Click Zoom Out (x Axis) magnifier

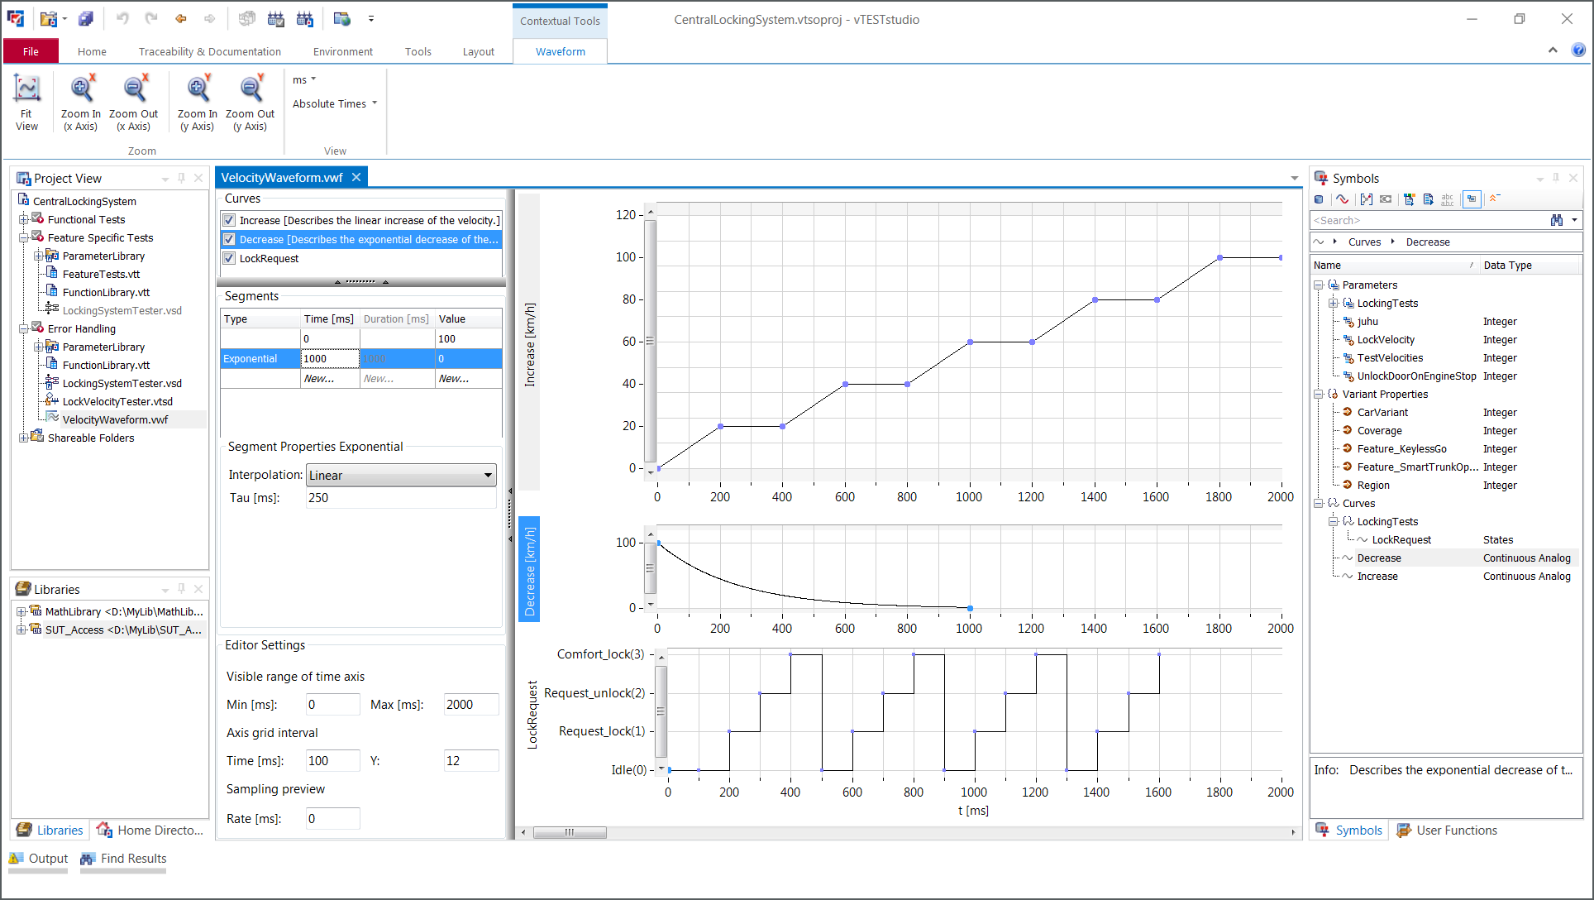pos(134,89)
